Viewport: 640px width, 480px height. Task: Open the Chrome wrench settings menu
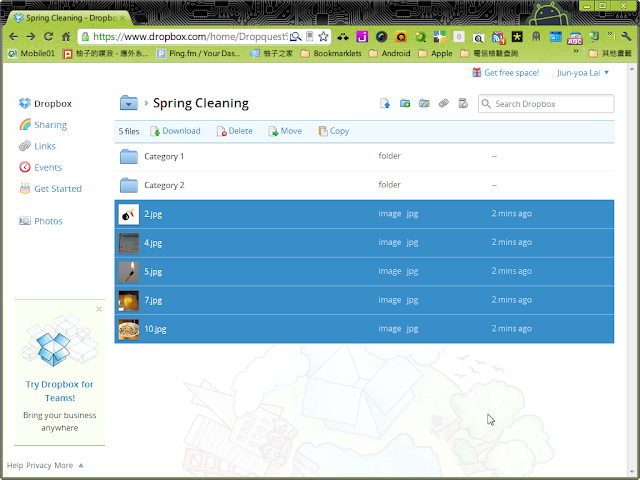pyautogui.click(x=626, y=37)
